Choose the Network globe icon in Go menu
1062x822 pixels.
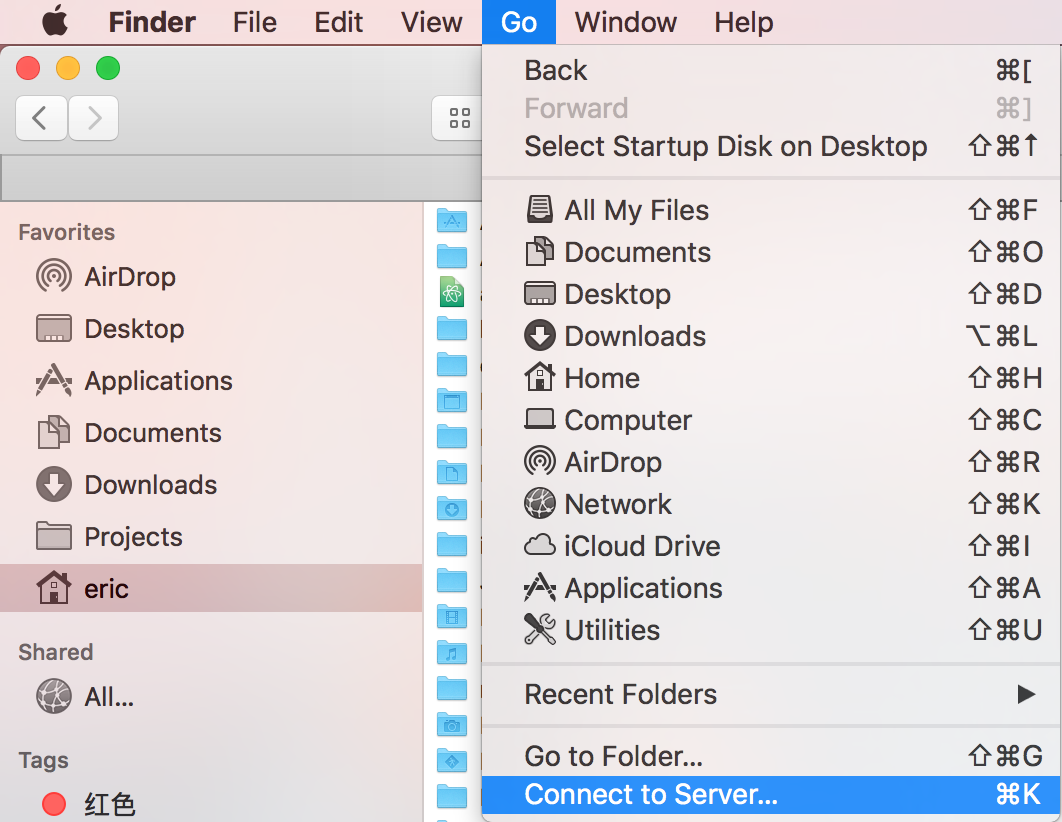point(540,504)
